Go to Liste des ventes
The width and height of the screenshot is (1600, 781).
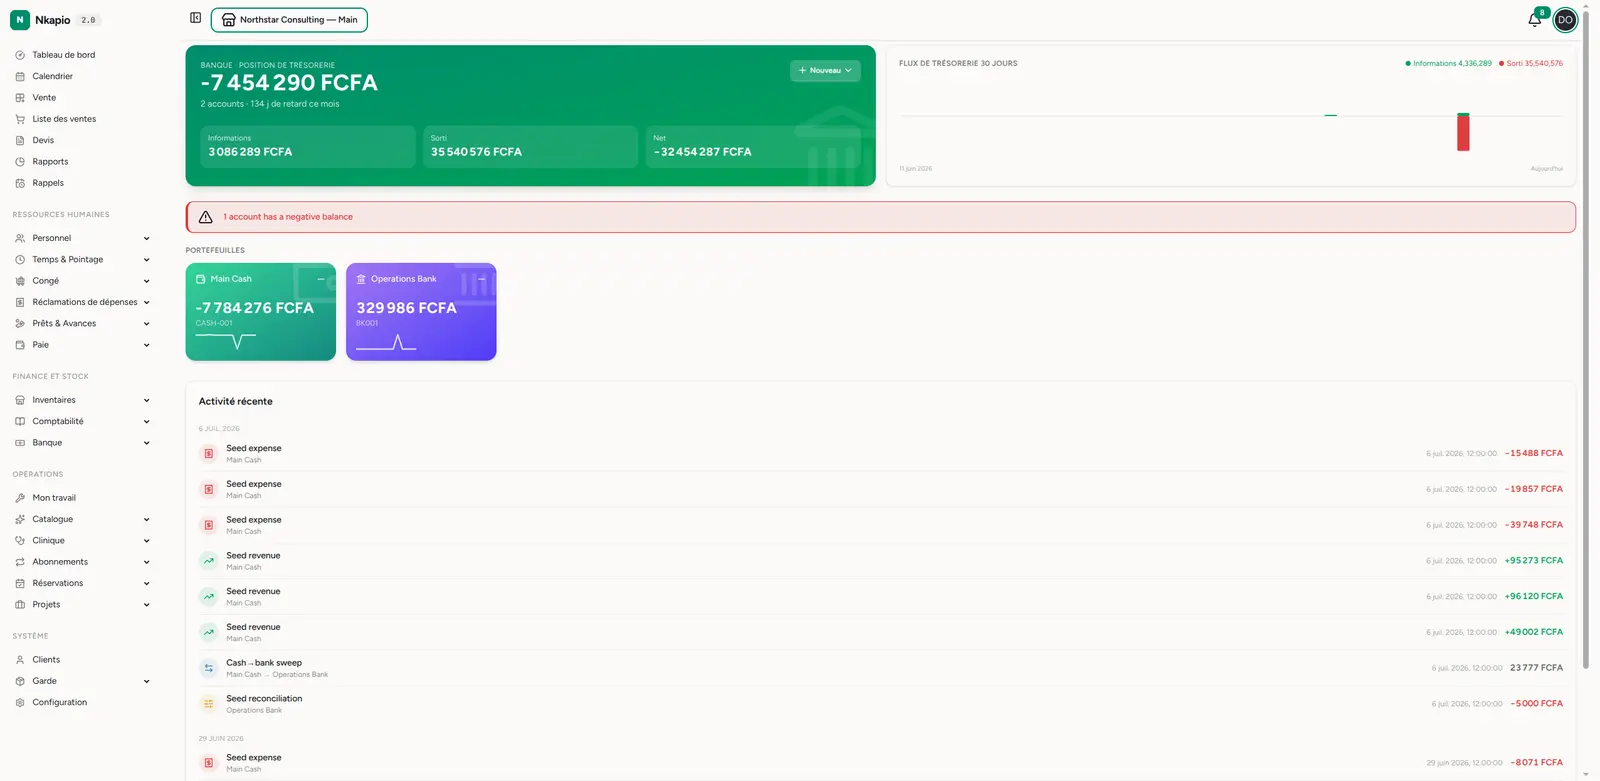pos(82,119)
